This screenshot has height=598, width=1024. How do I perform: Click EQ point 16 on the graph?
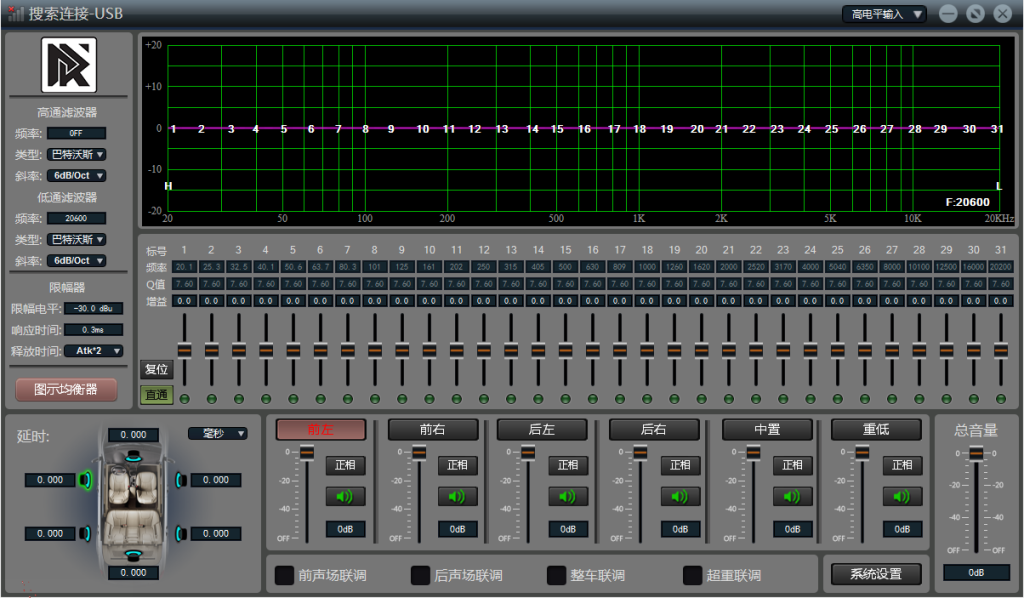point(584,129)
